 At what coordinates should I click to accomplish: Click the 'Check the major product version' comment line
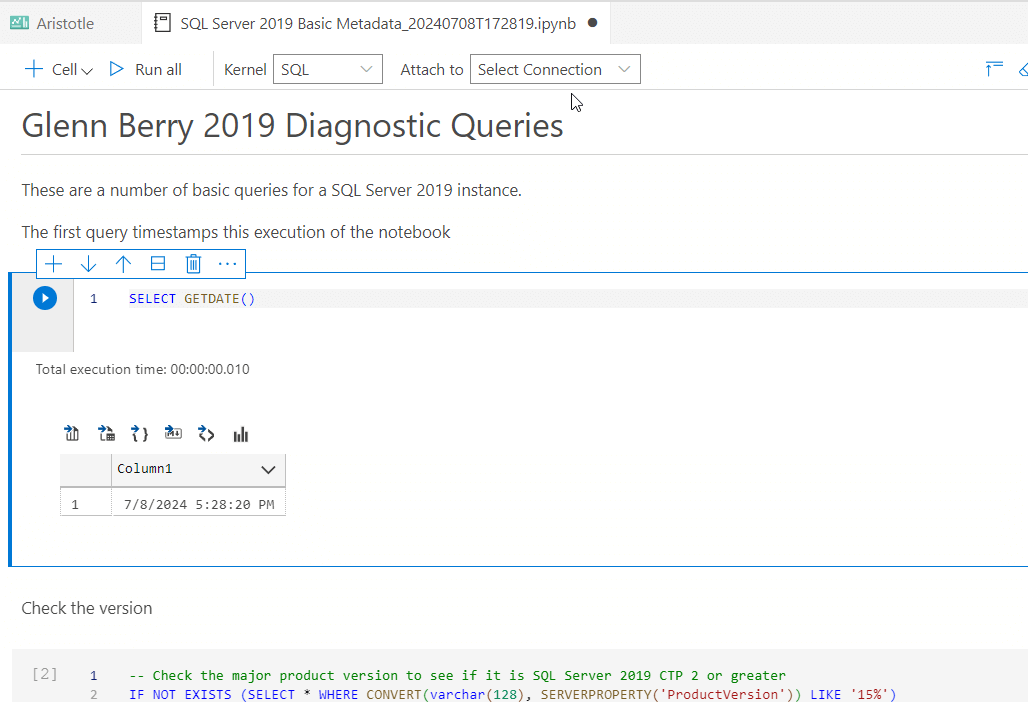(x=458, y=676)
